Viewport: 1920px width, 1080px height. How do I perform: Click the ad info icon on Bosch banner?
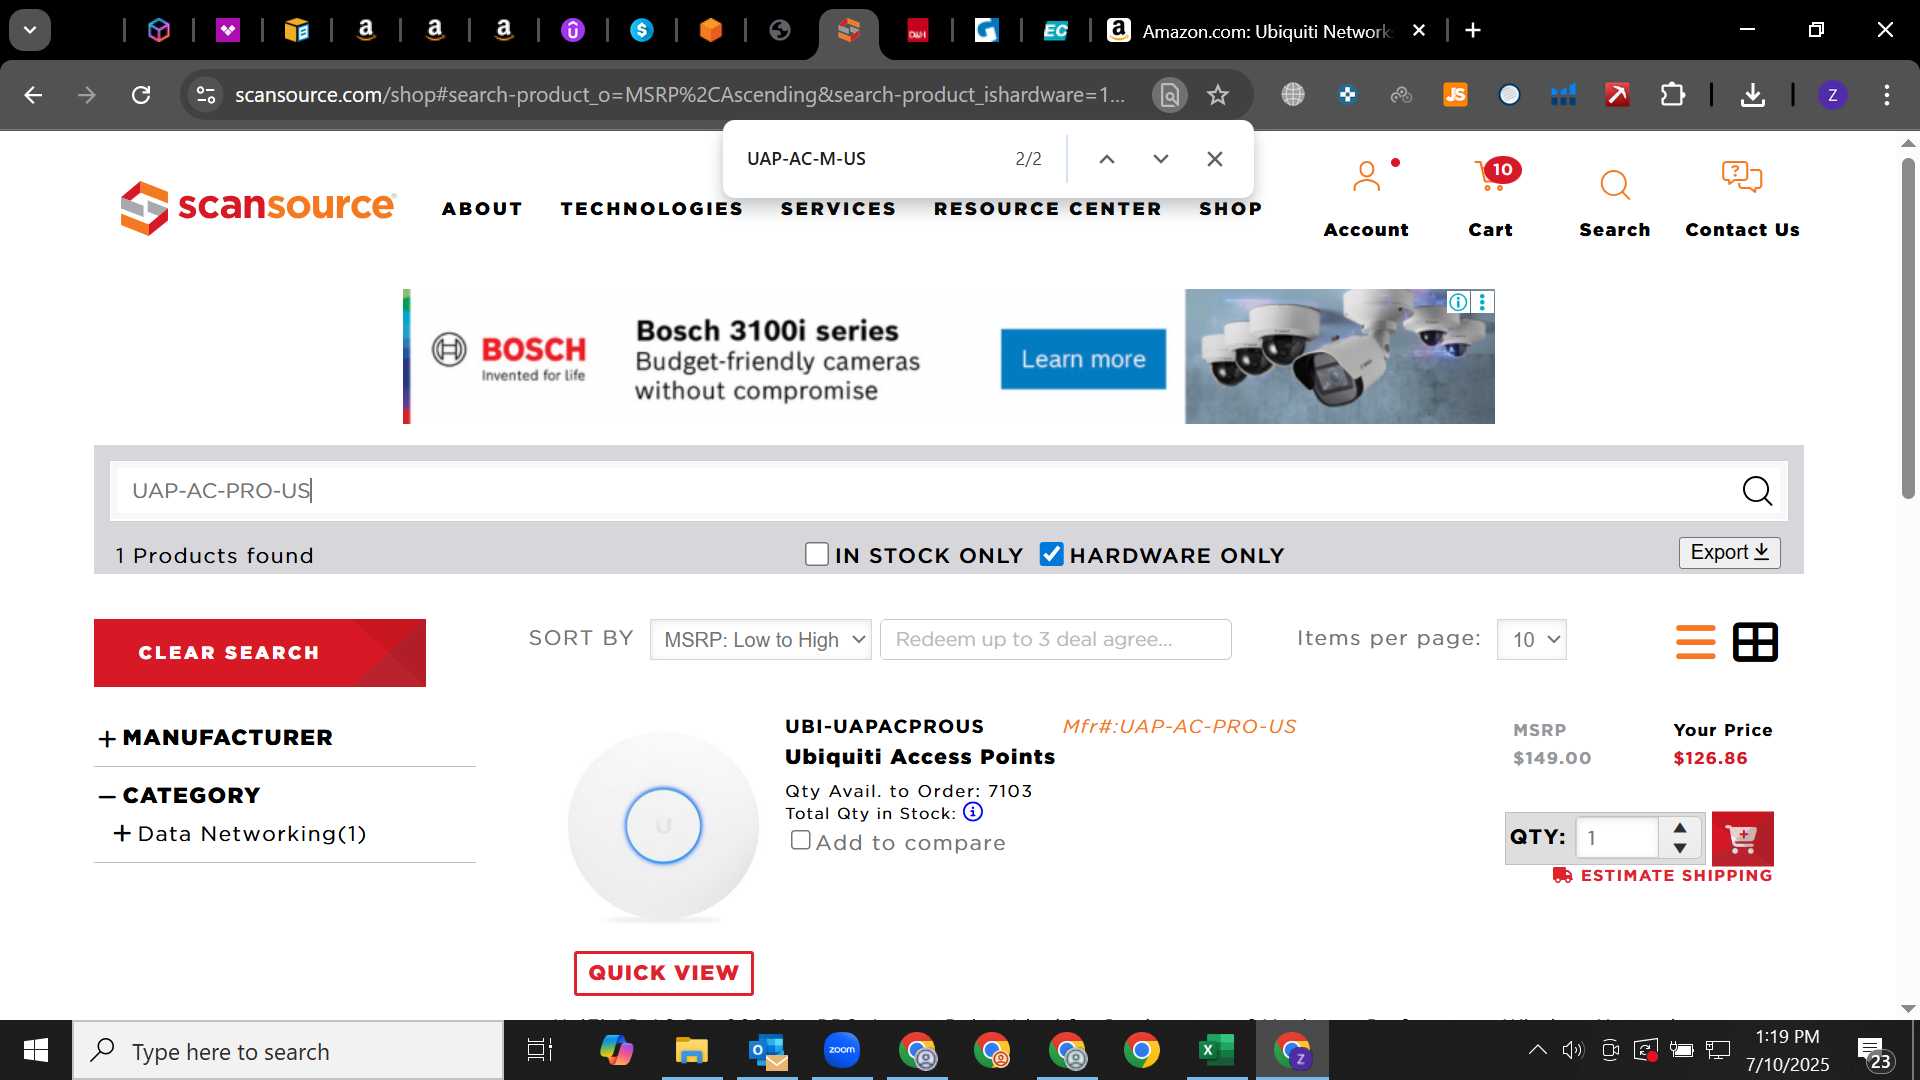1458,302
